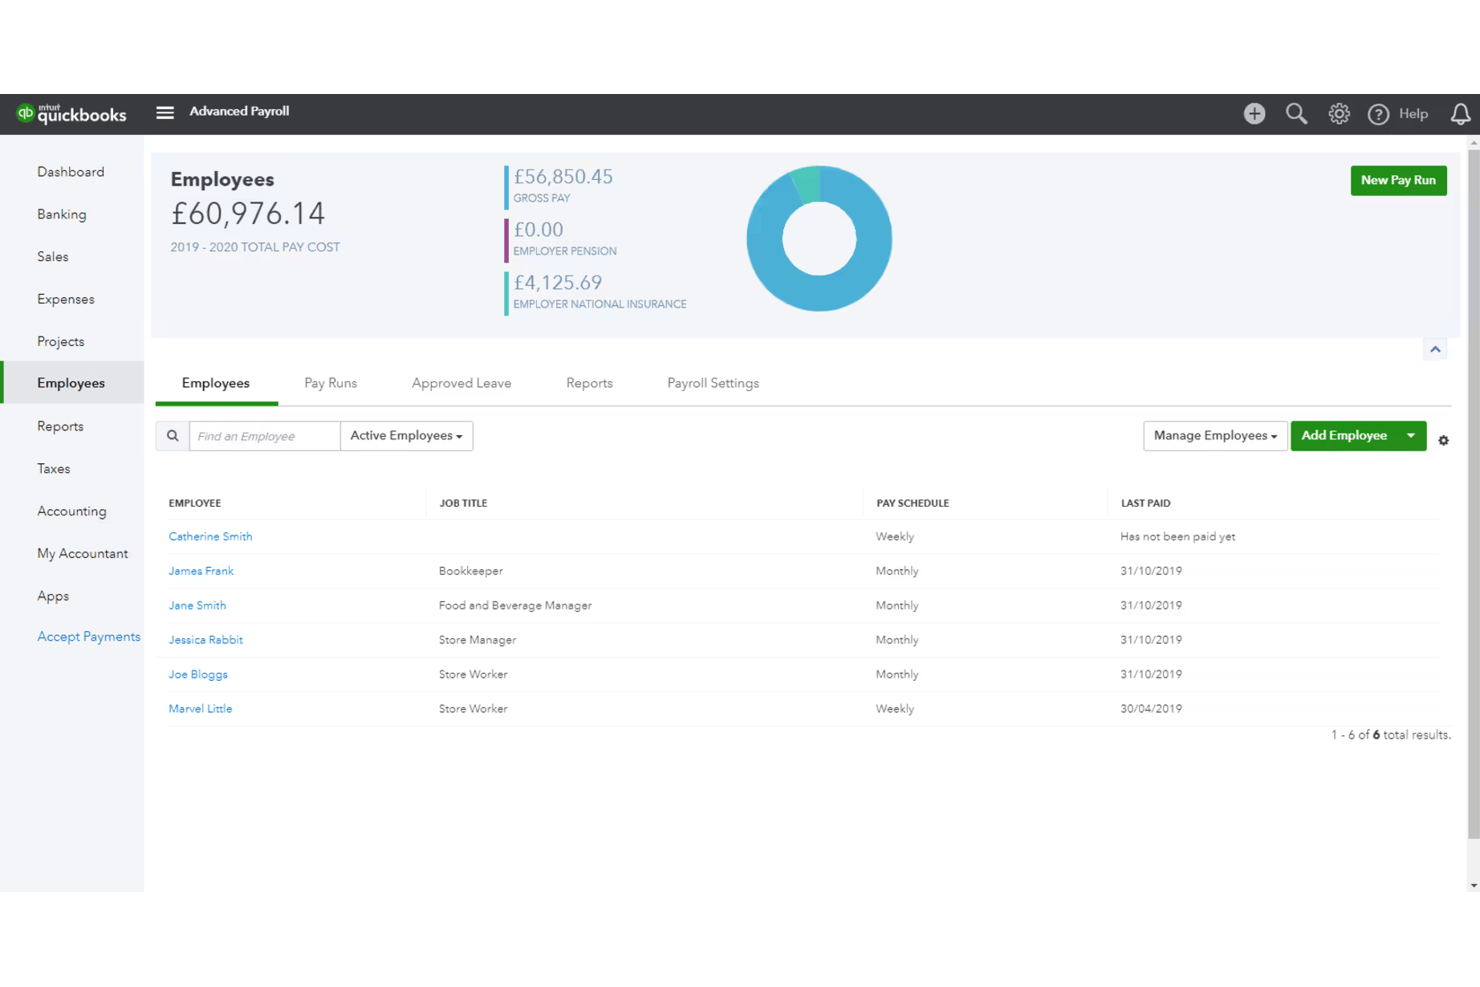This screenshot has width=1480, height=987.
Task: Go to Expenses in sidebar
Action: [x=66, y=299]
